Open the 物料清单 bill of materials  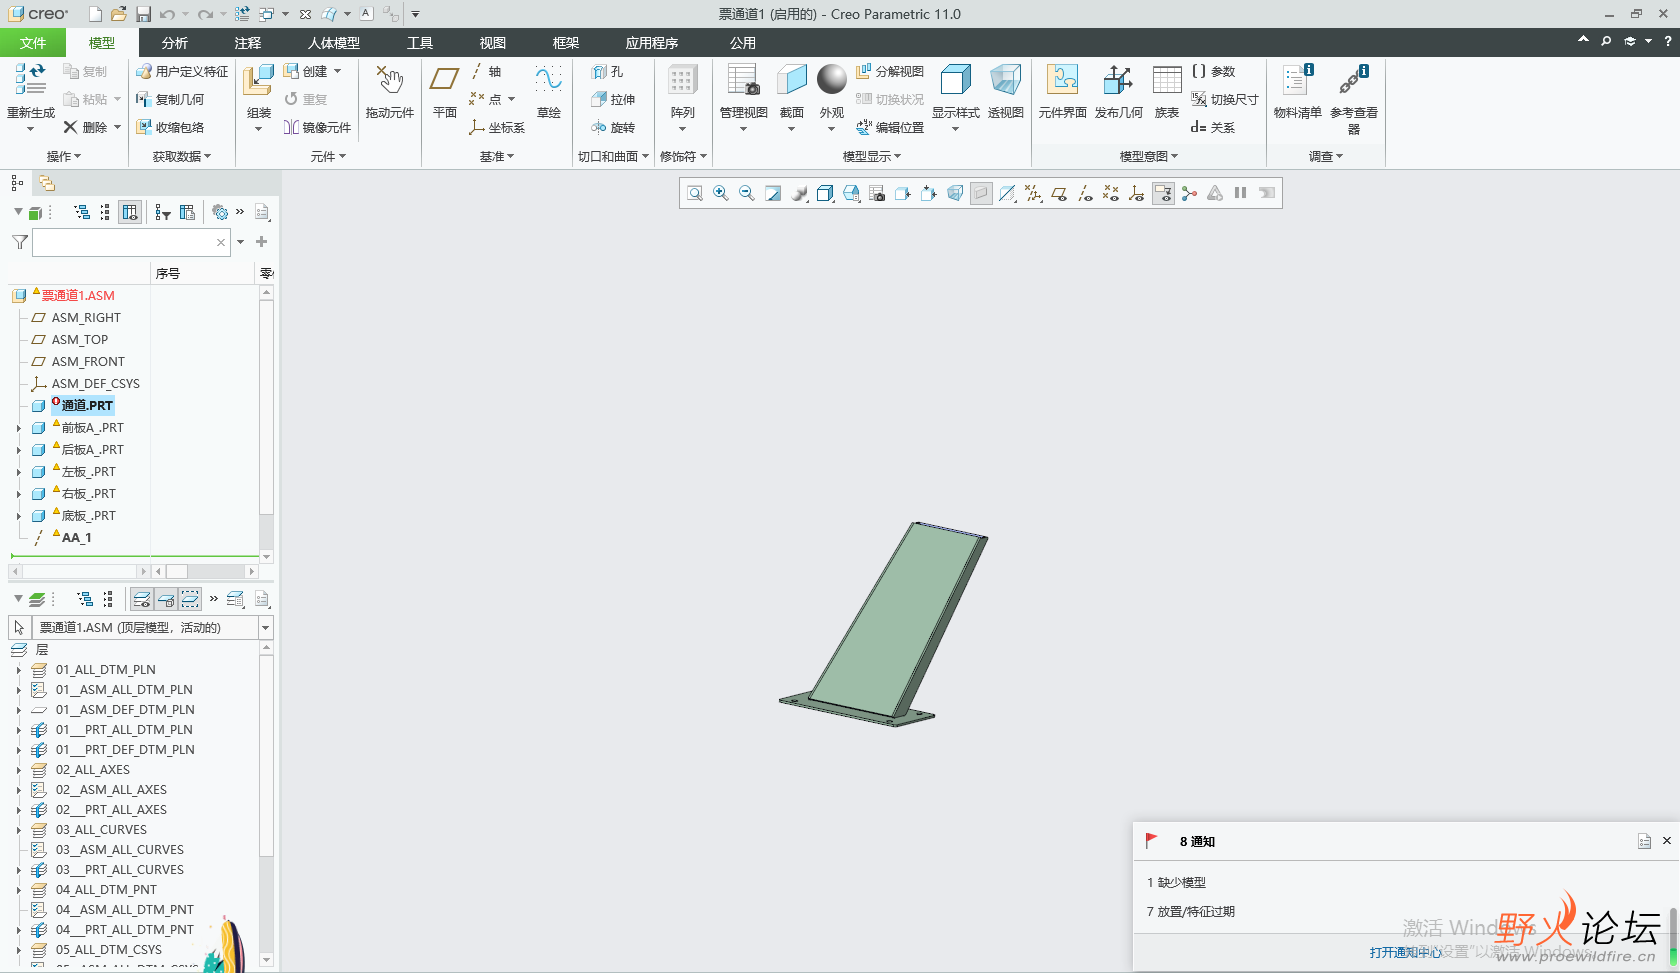(x=1298, y=92)
